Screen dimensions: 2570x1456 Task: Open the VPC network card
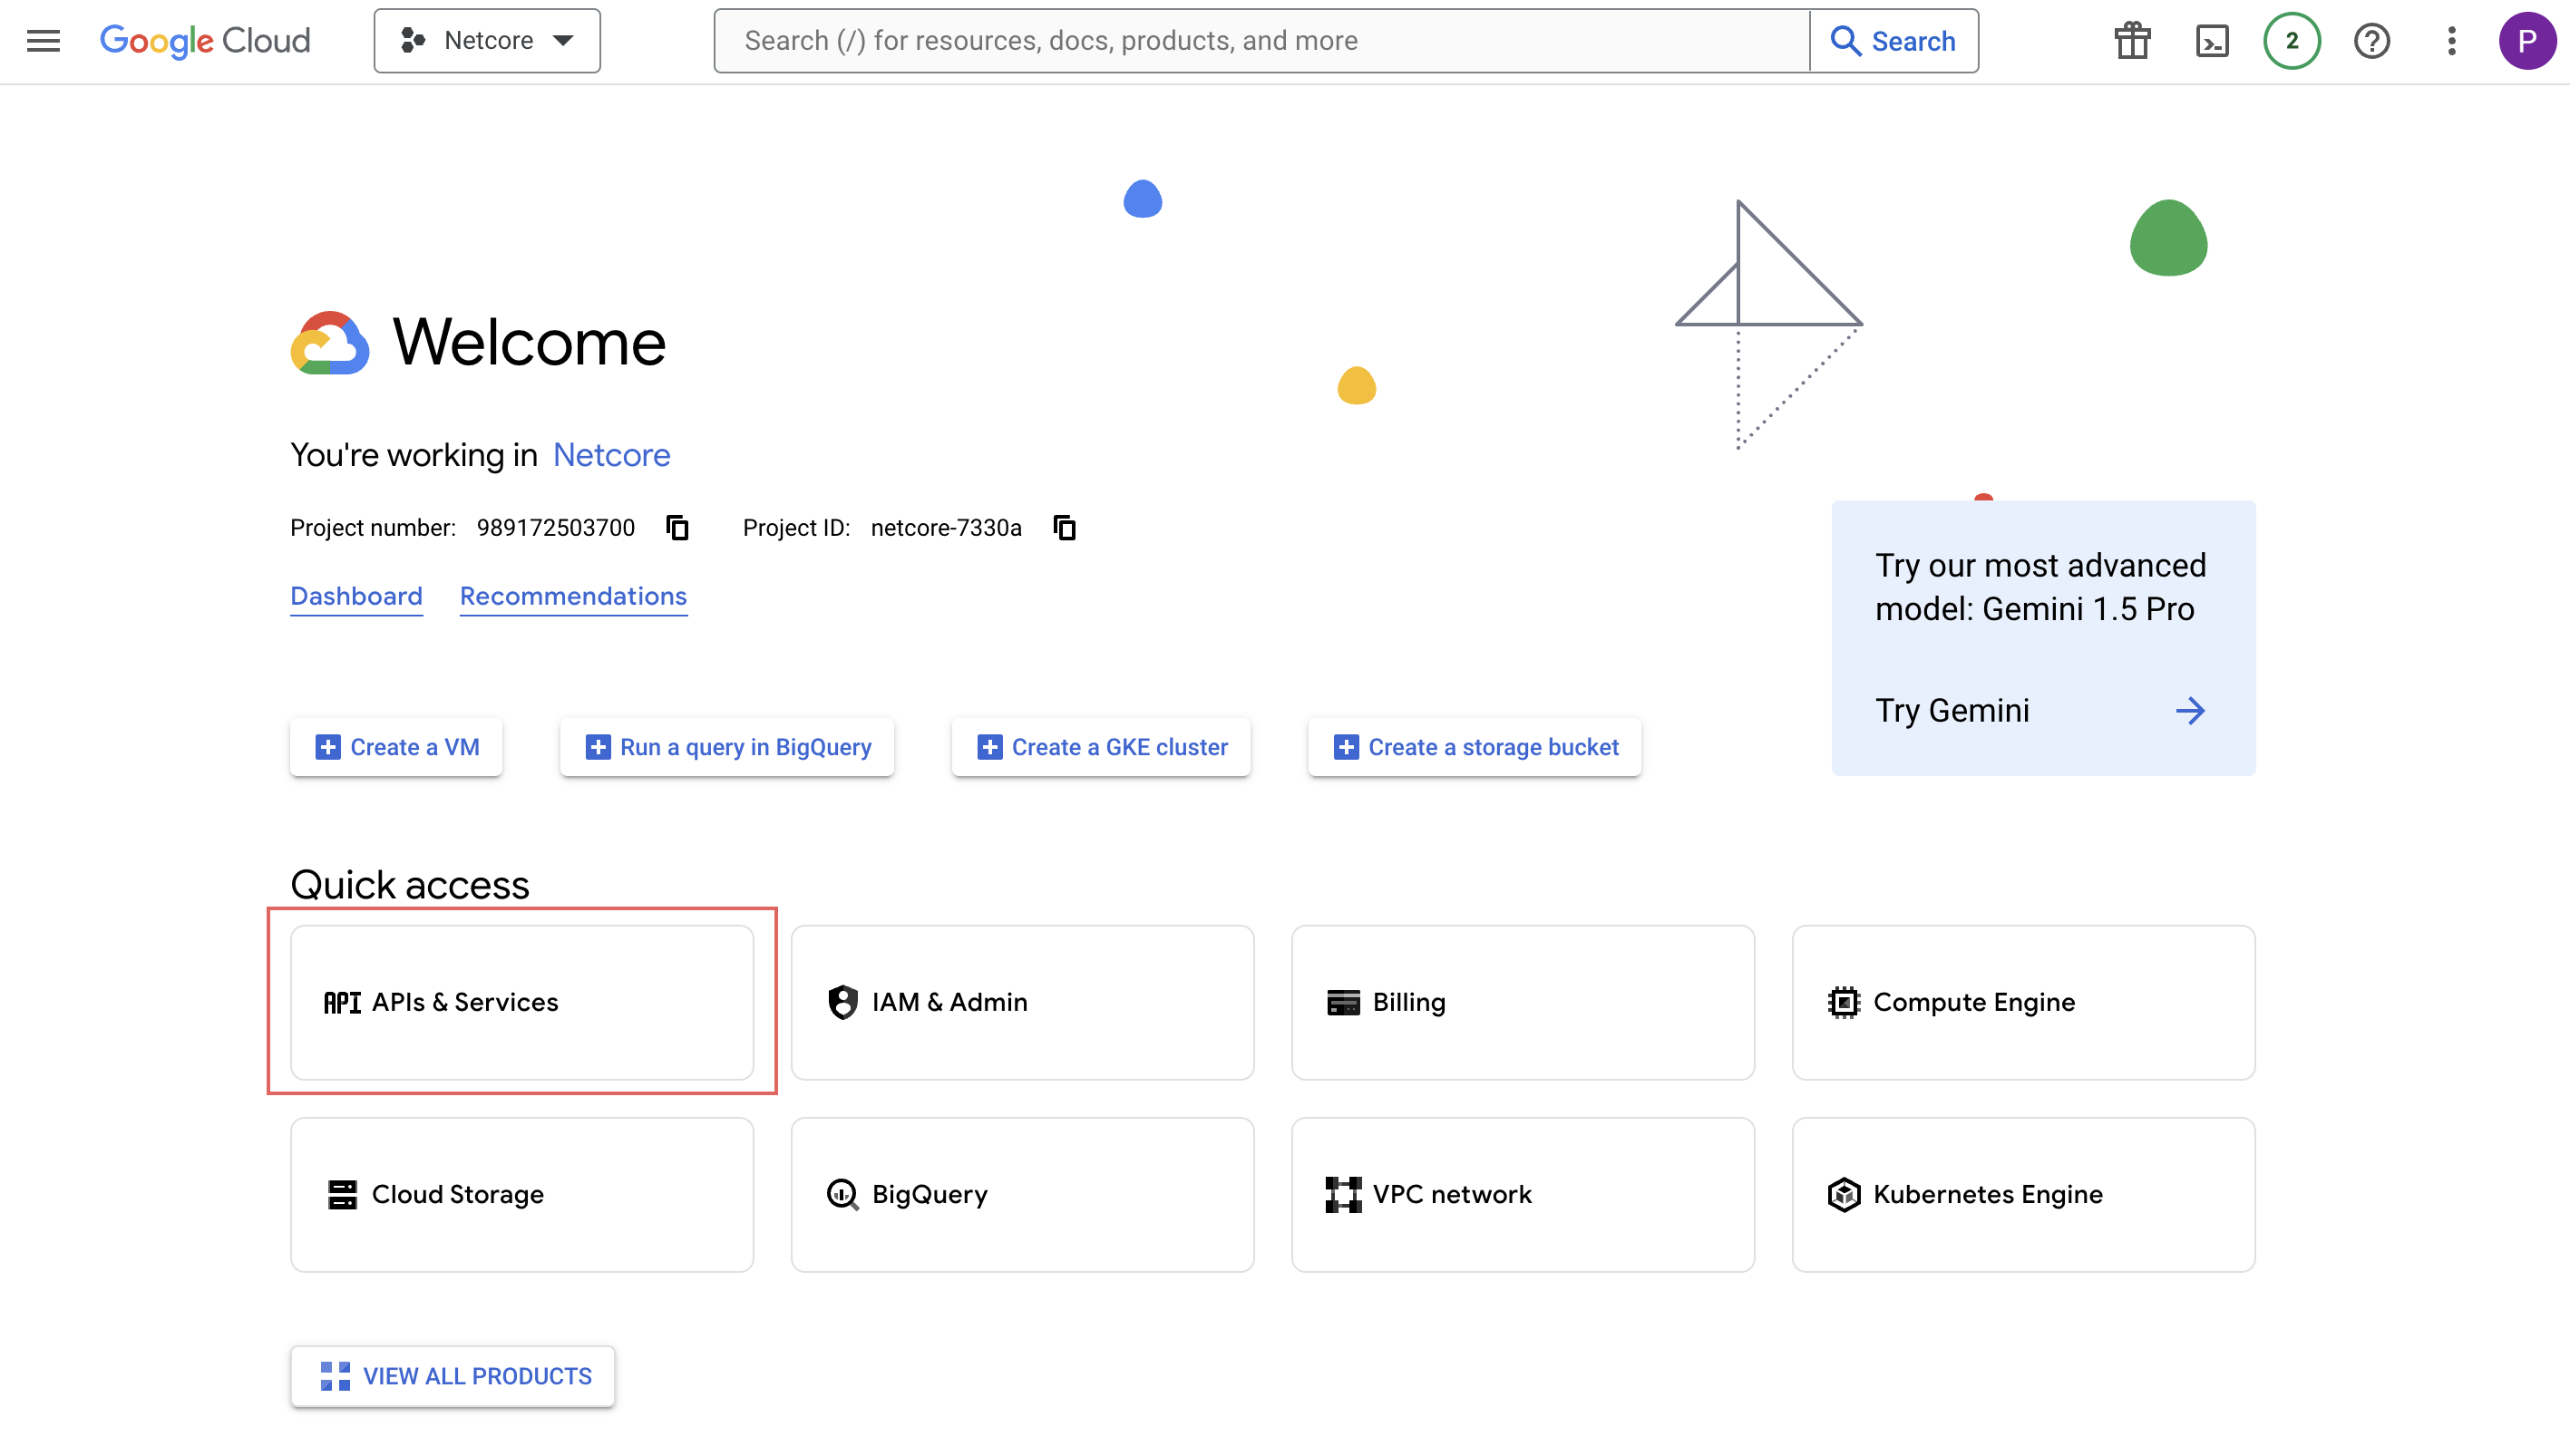coord(1523,1194)
